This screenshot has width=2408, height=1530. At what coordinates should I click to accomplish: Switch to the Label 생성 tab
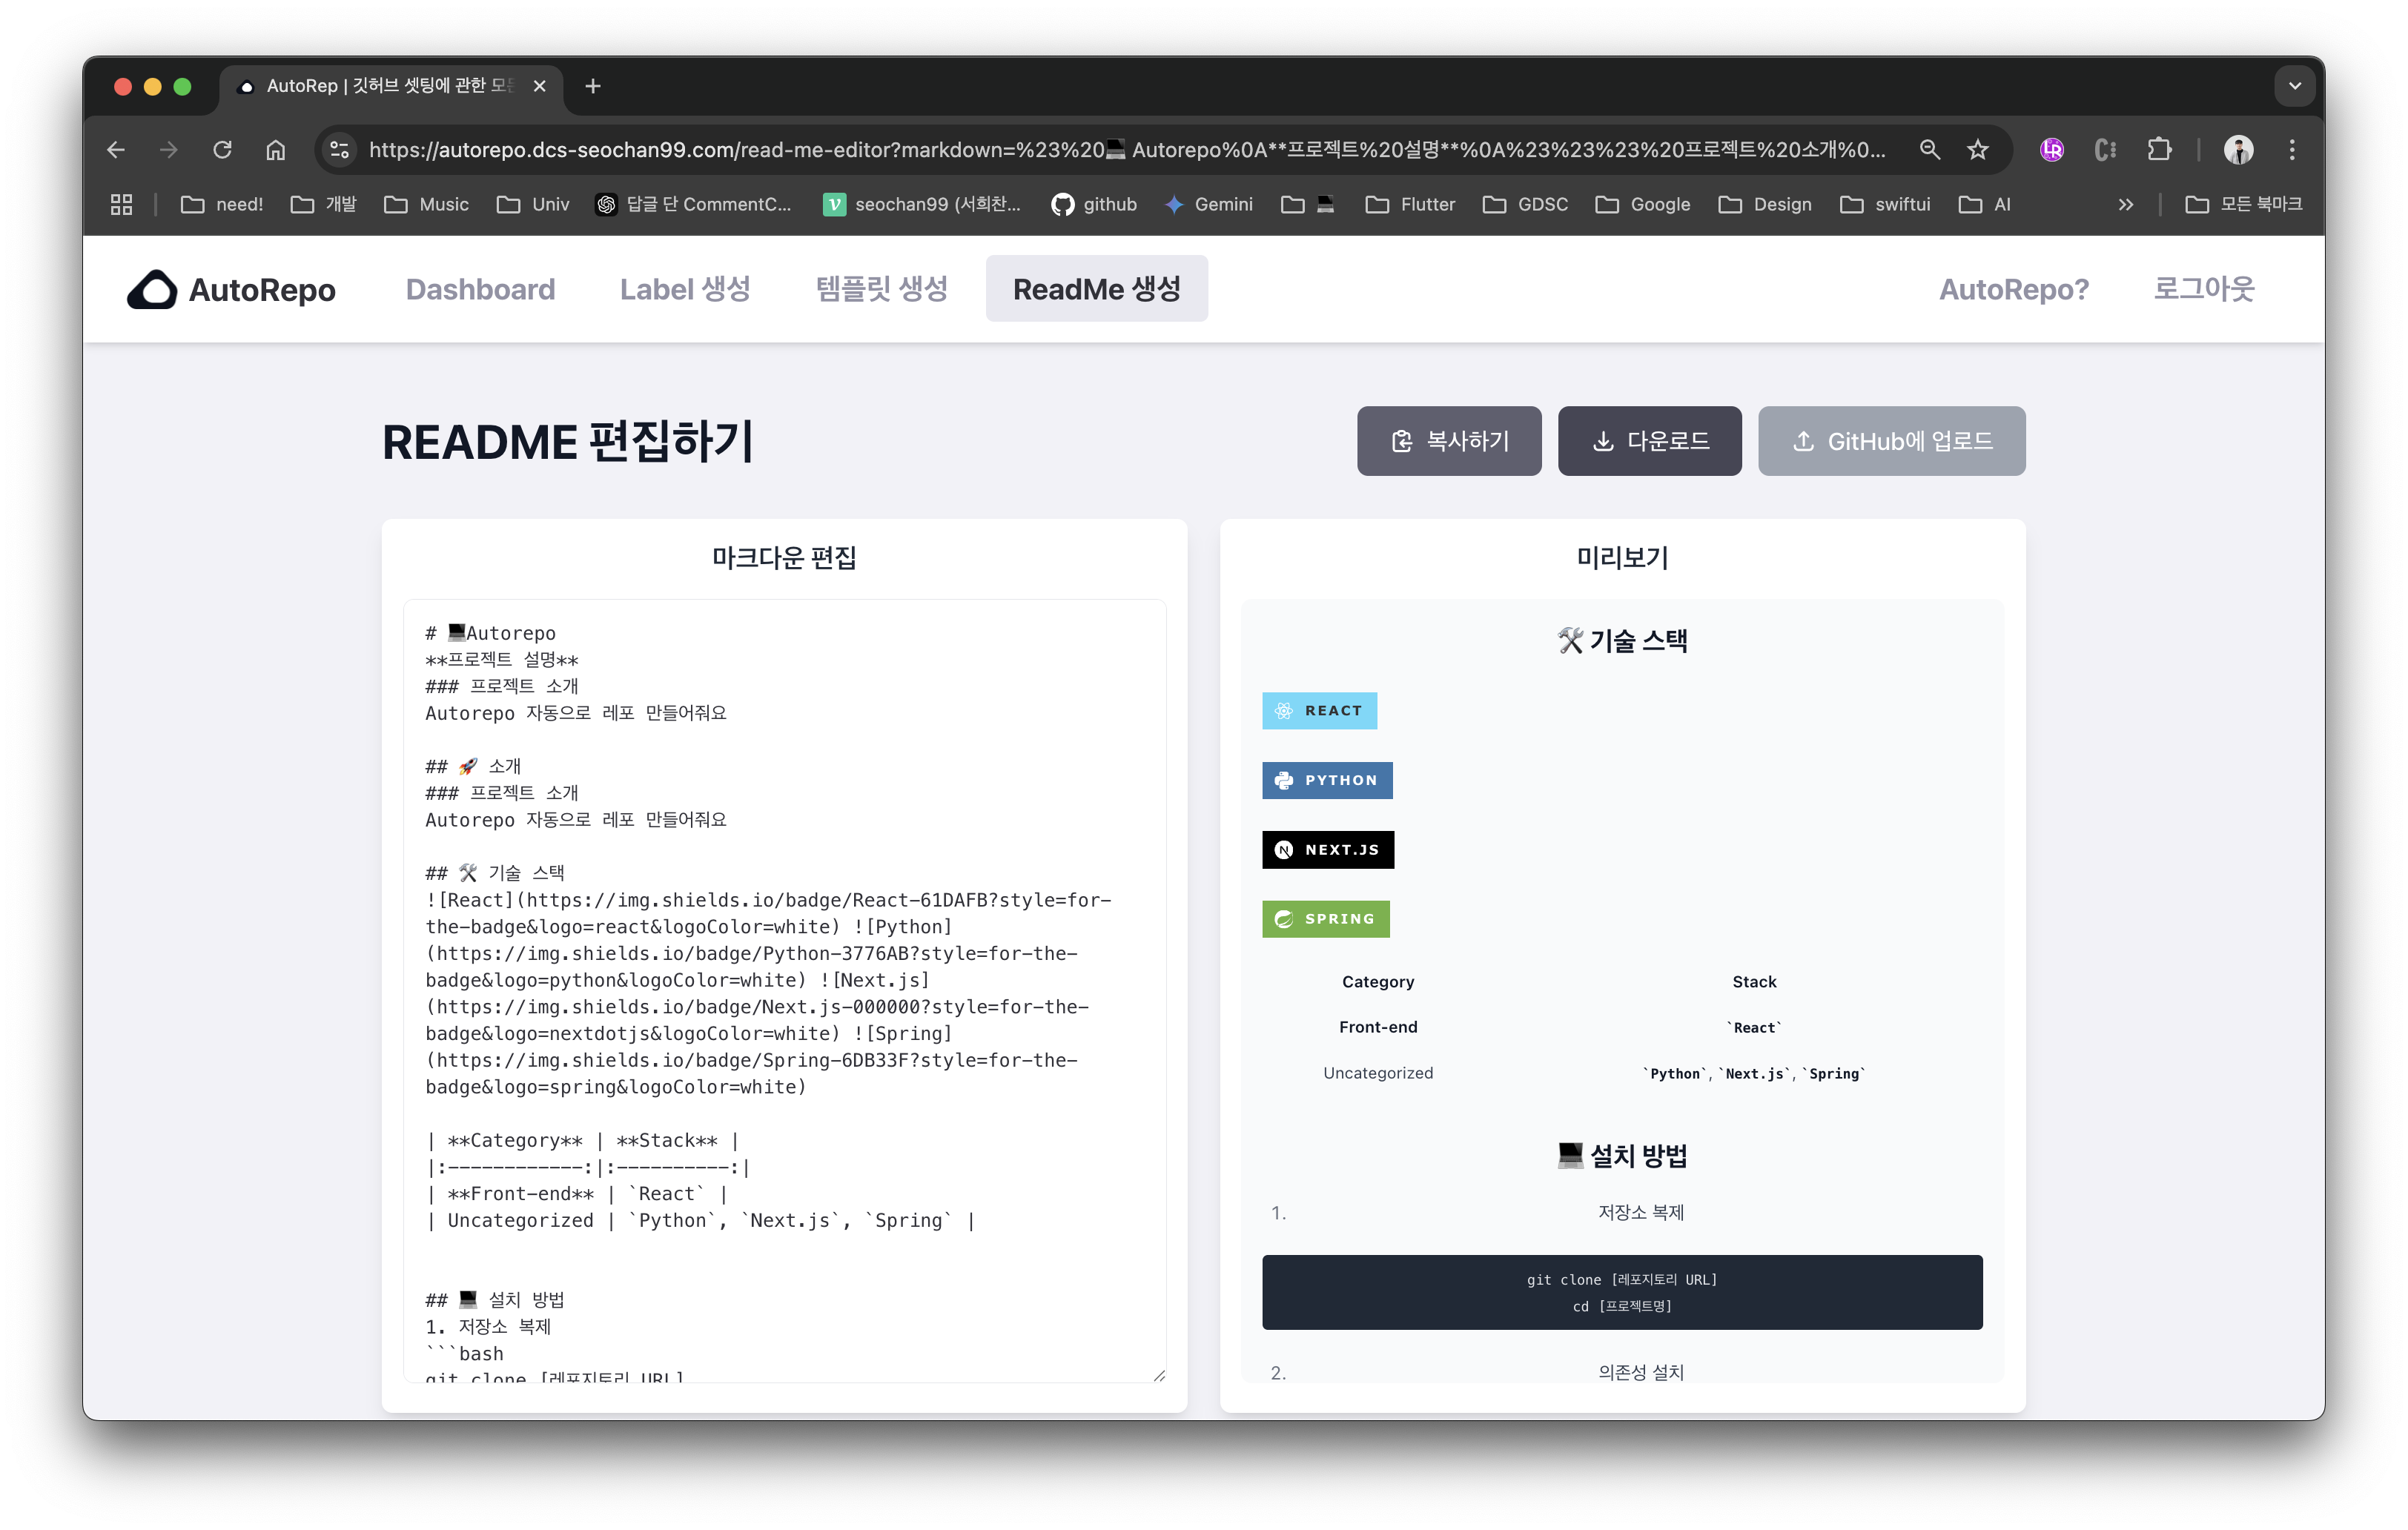pyautogui.click(x=685, y=289)
